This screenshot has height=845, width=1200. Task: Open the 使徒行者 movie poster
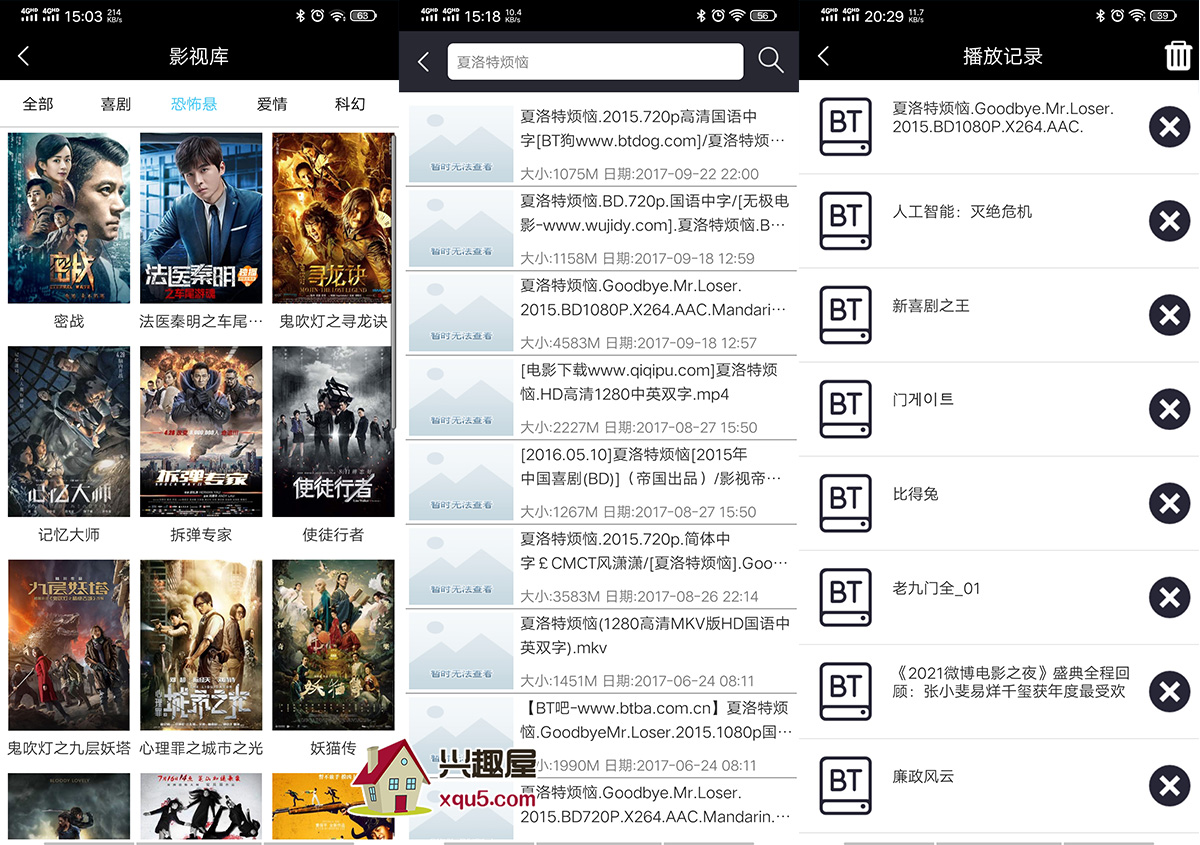(x=333, y=432)
